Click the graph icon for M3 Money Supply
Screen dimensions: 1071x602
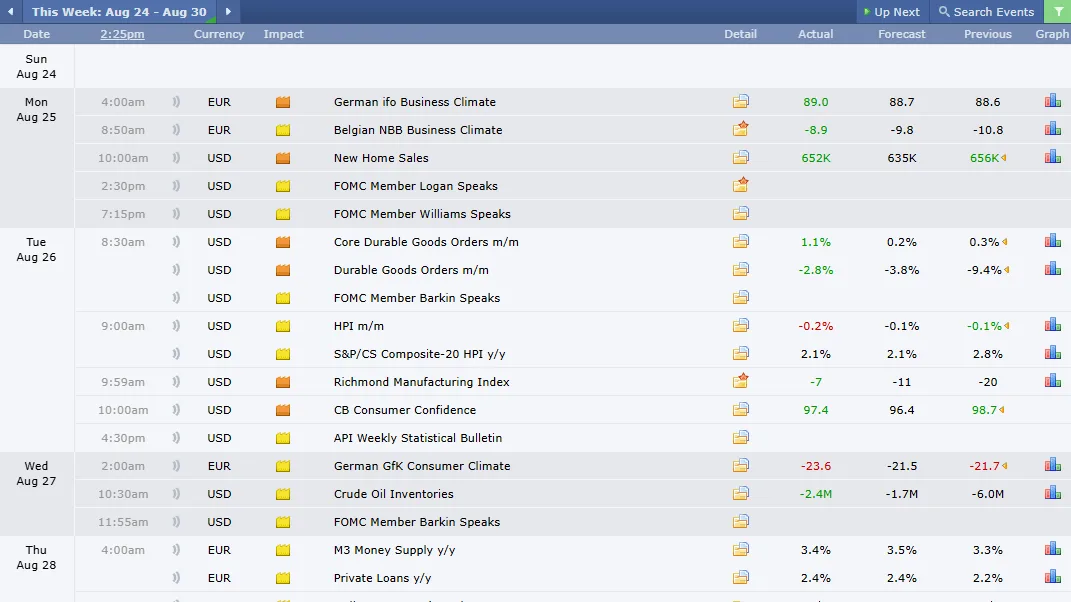pos(1052,549)
